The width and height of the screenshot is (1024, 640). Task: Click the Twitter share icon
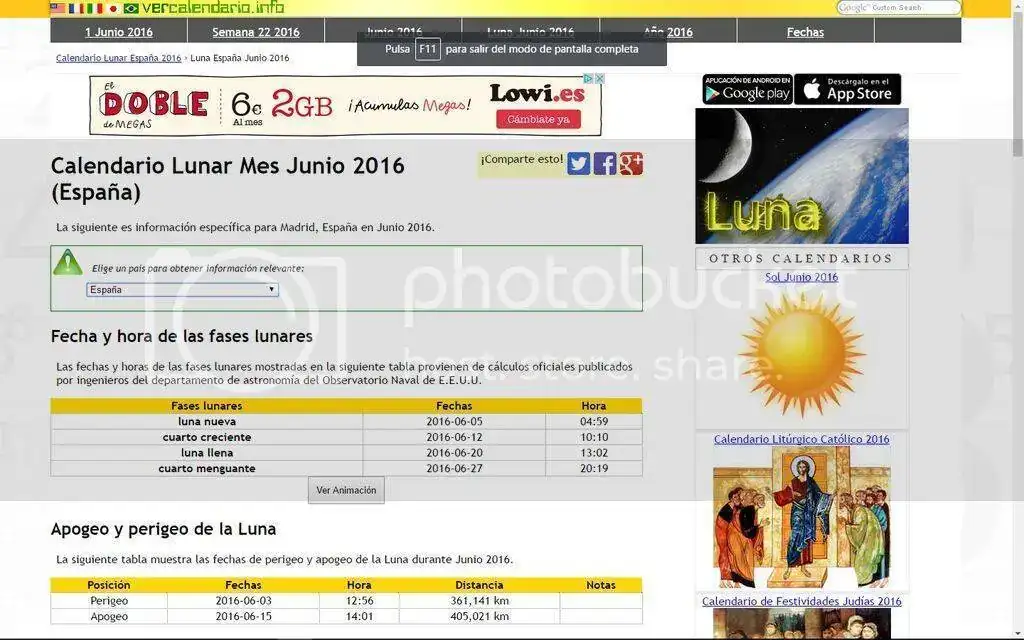point(579,164)
